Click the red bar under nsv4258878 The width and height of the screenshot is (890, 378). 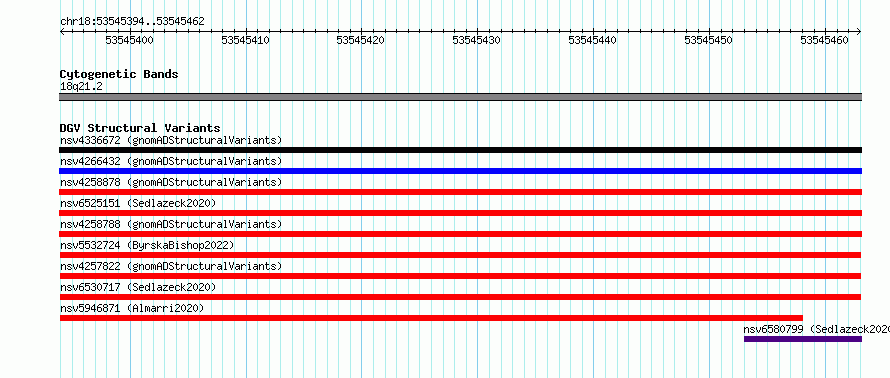point(460,192)
